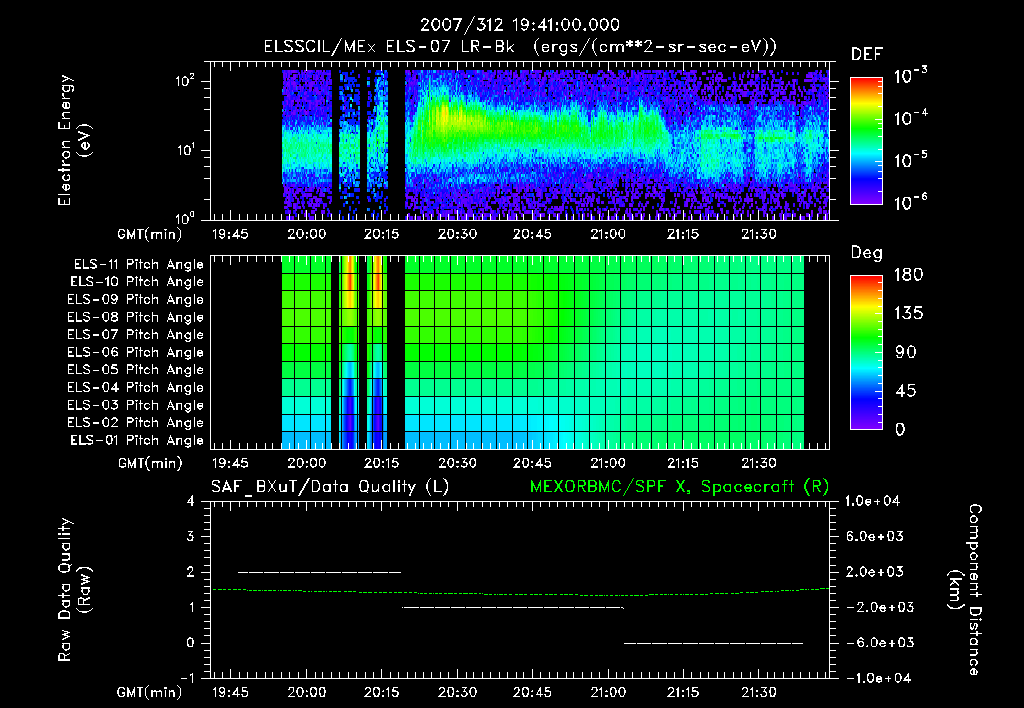Click the Deg colorbar label
The image size is (1024, 708).
(867, 253)
